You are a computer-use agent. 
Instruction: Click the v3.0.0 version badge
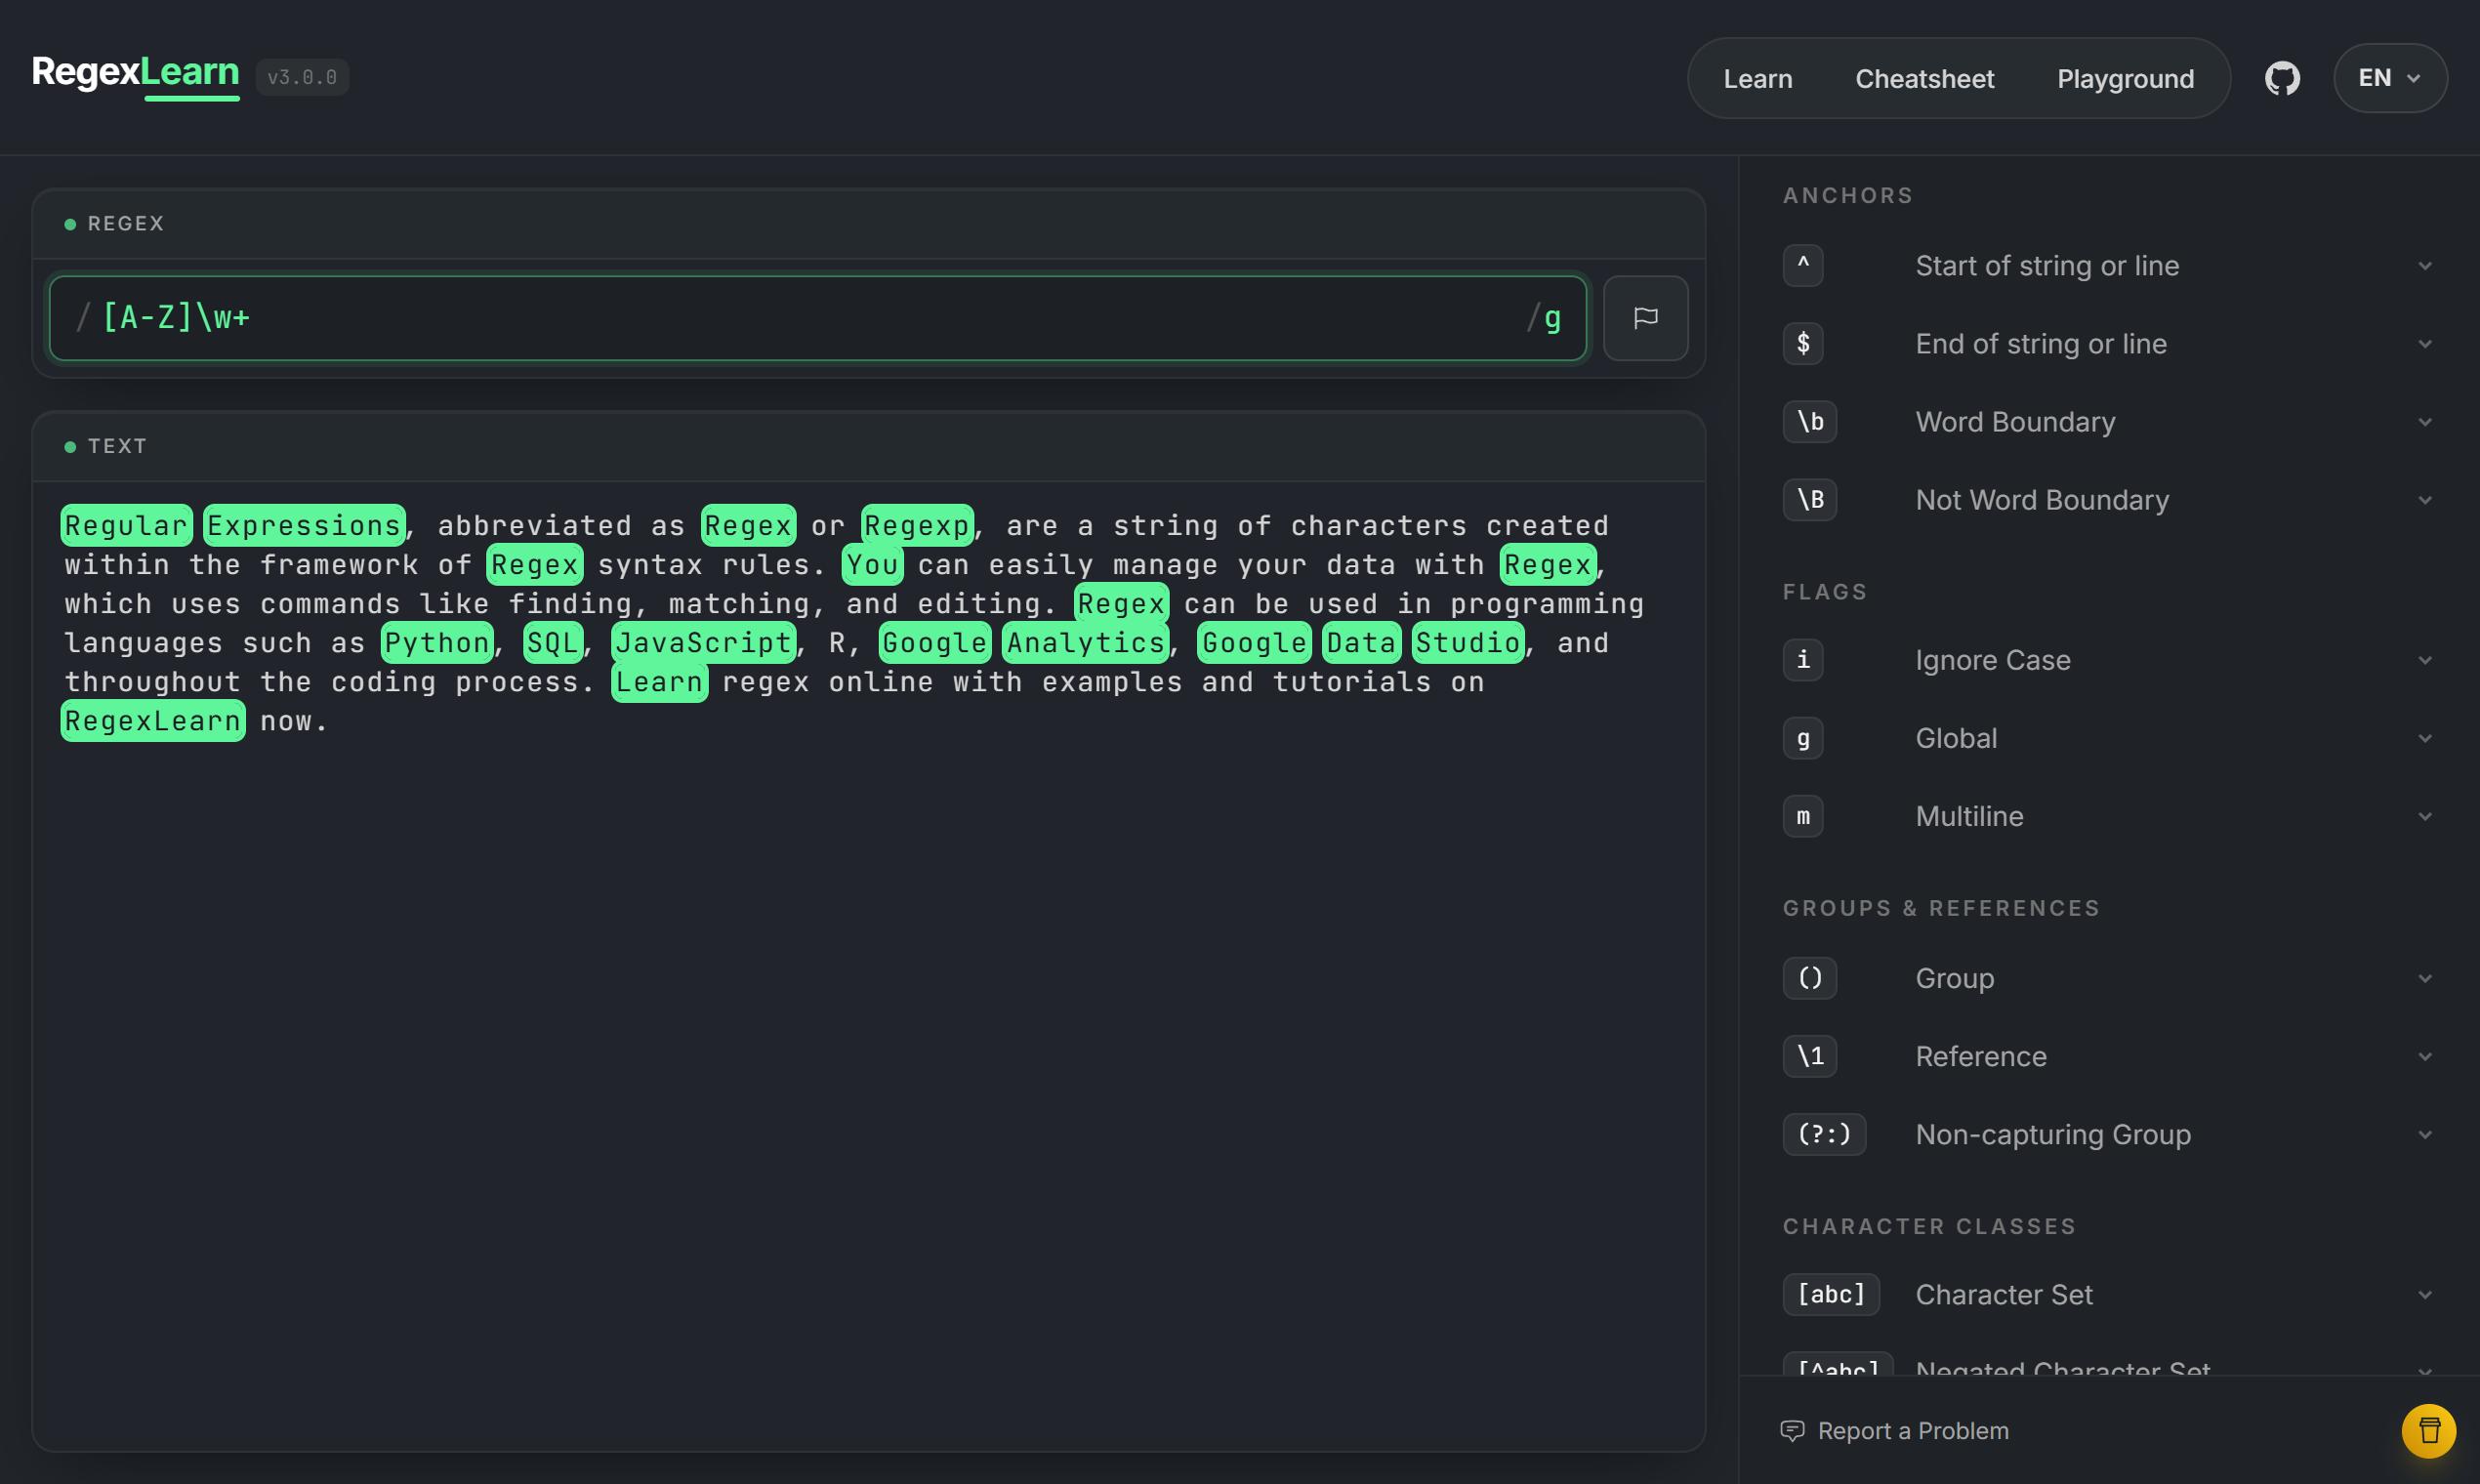[x=302, y=77]
